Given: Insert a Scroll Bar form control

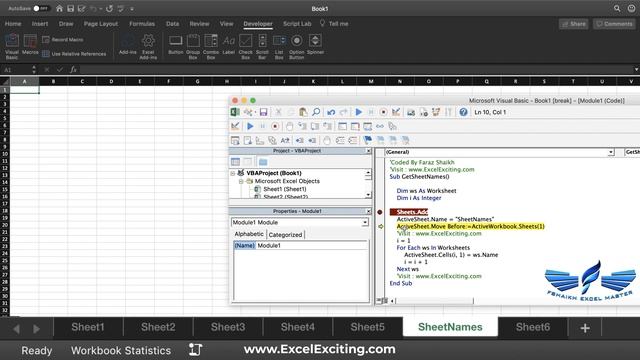Looking at the screenshot, I should point(262,47).
